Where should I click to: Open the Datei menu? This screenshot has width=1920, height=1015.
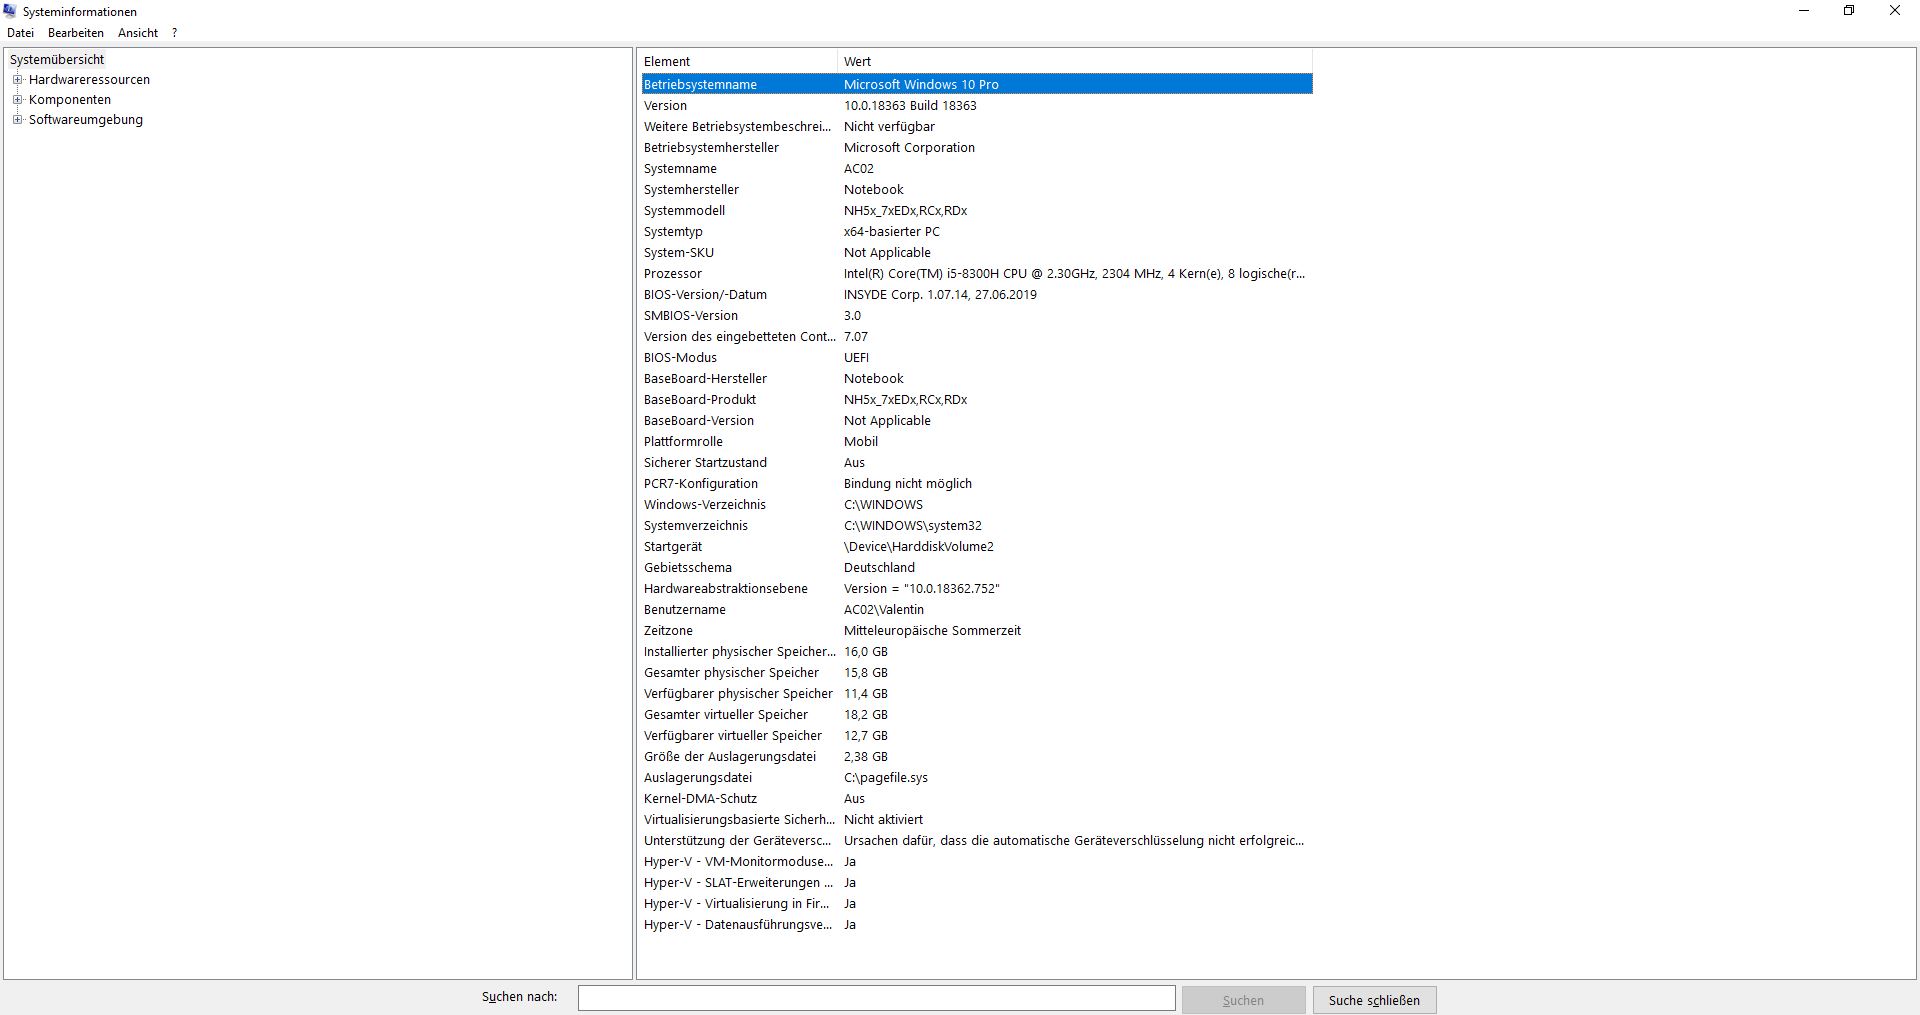[20, 33]
